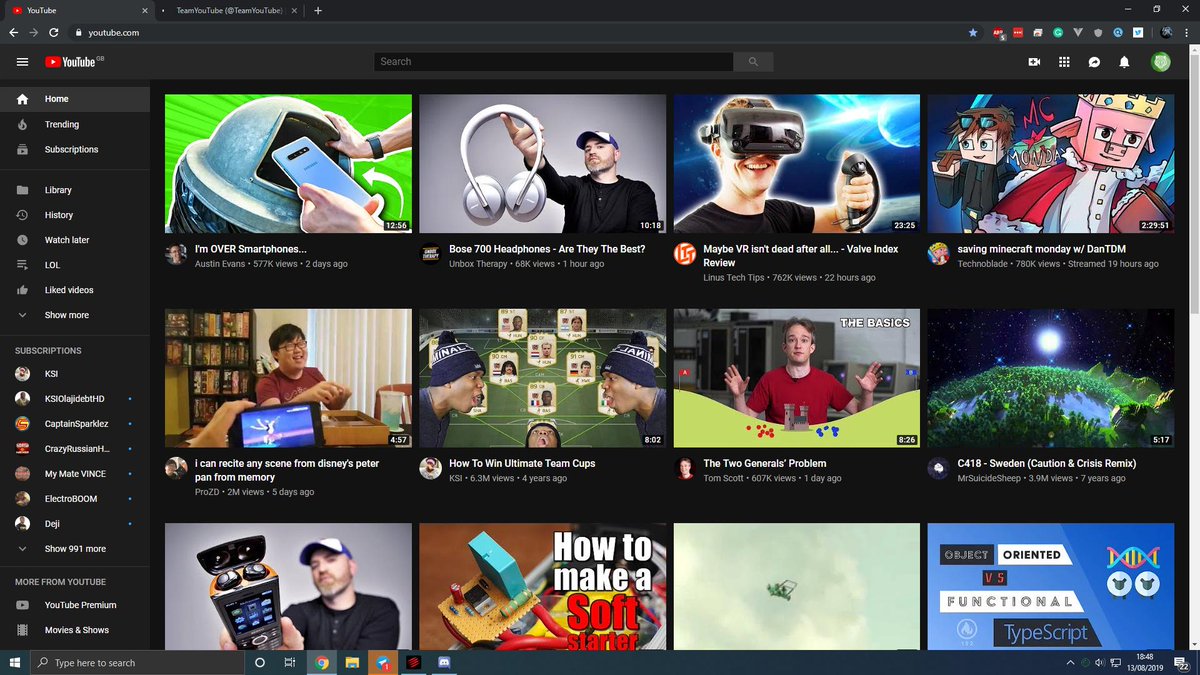This screenshot has height=675, width=1200.
Task: Click the Technoblade channel name
Action: tap(984, 264)
